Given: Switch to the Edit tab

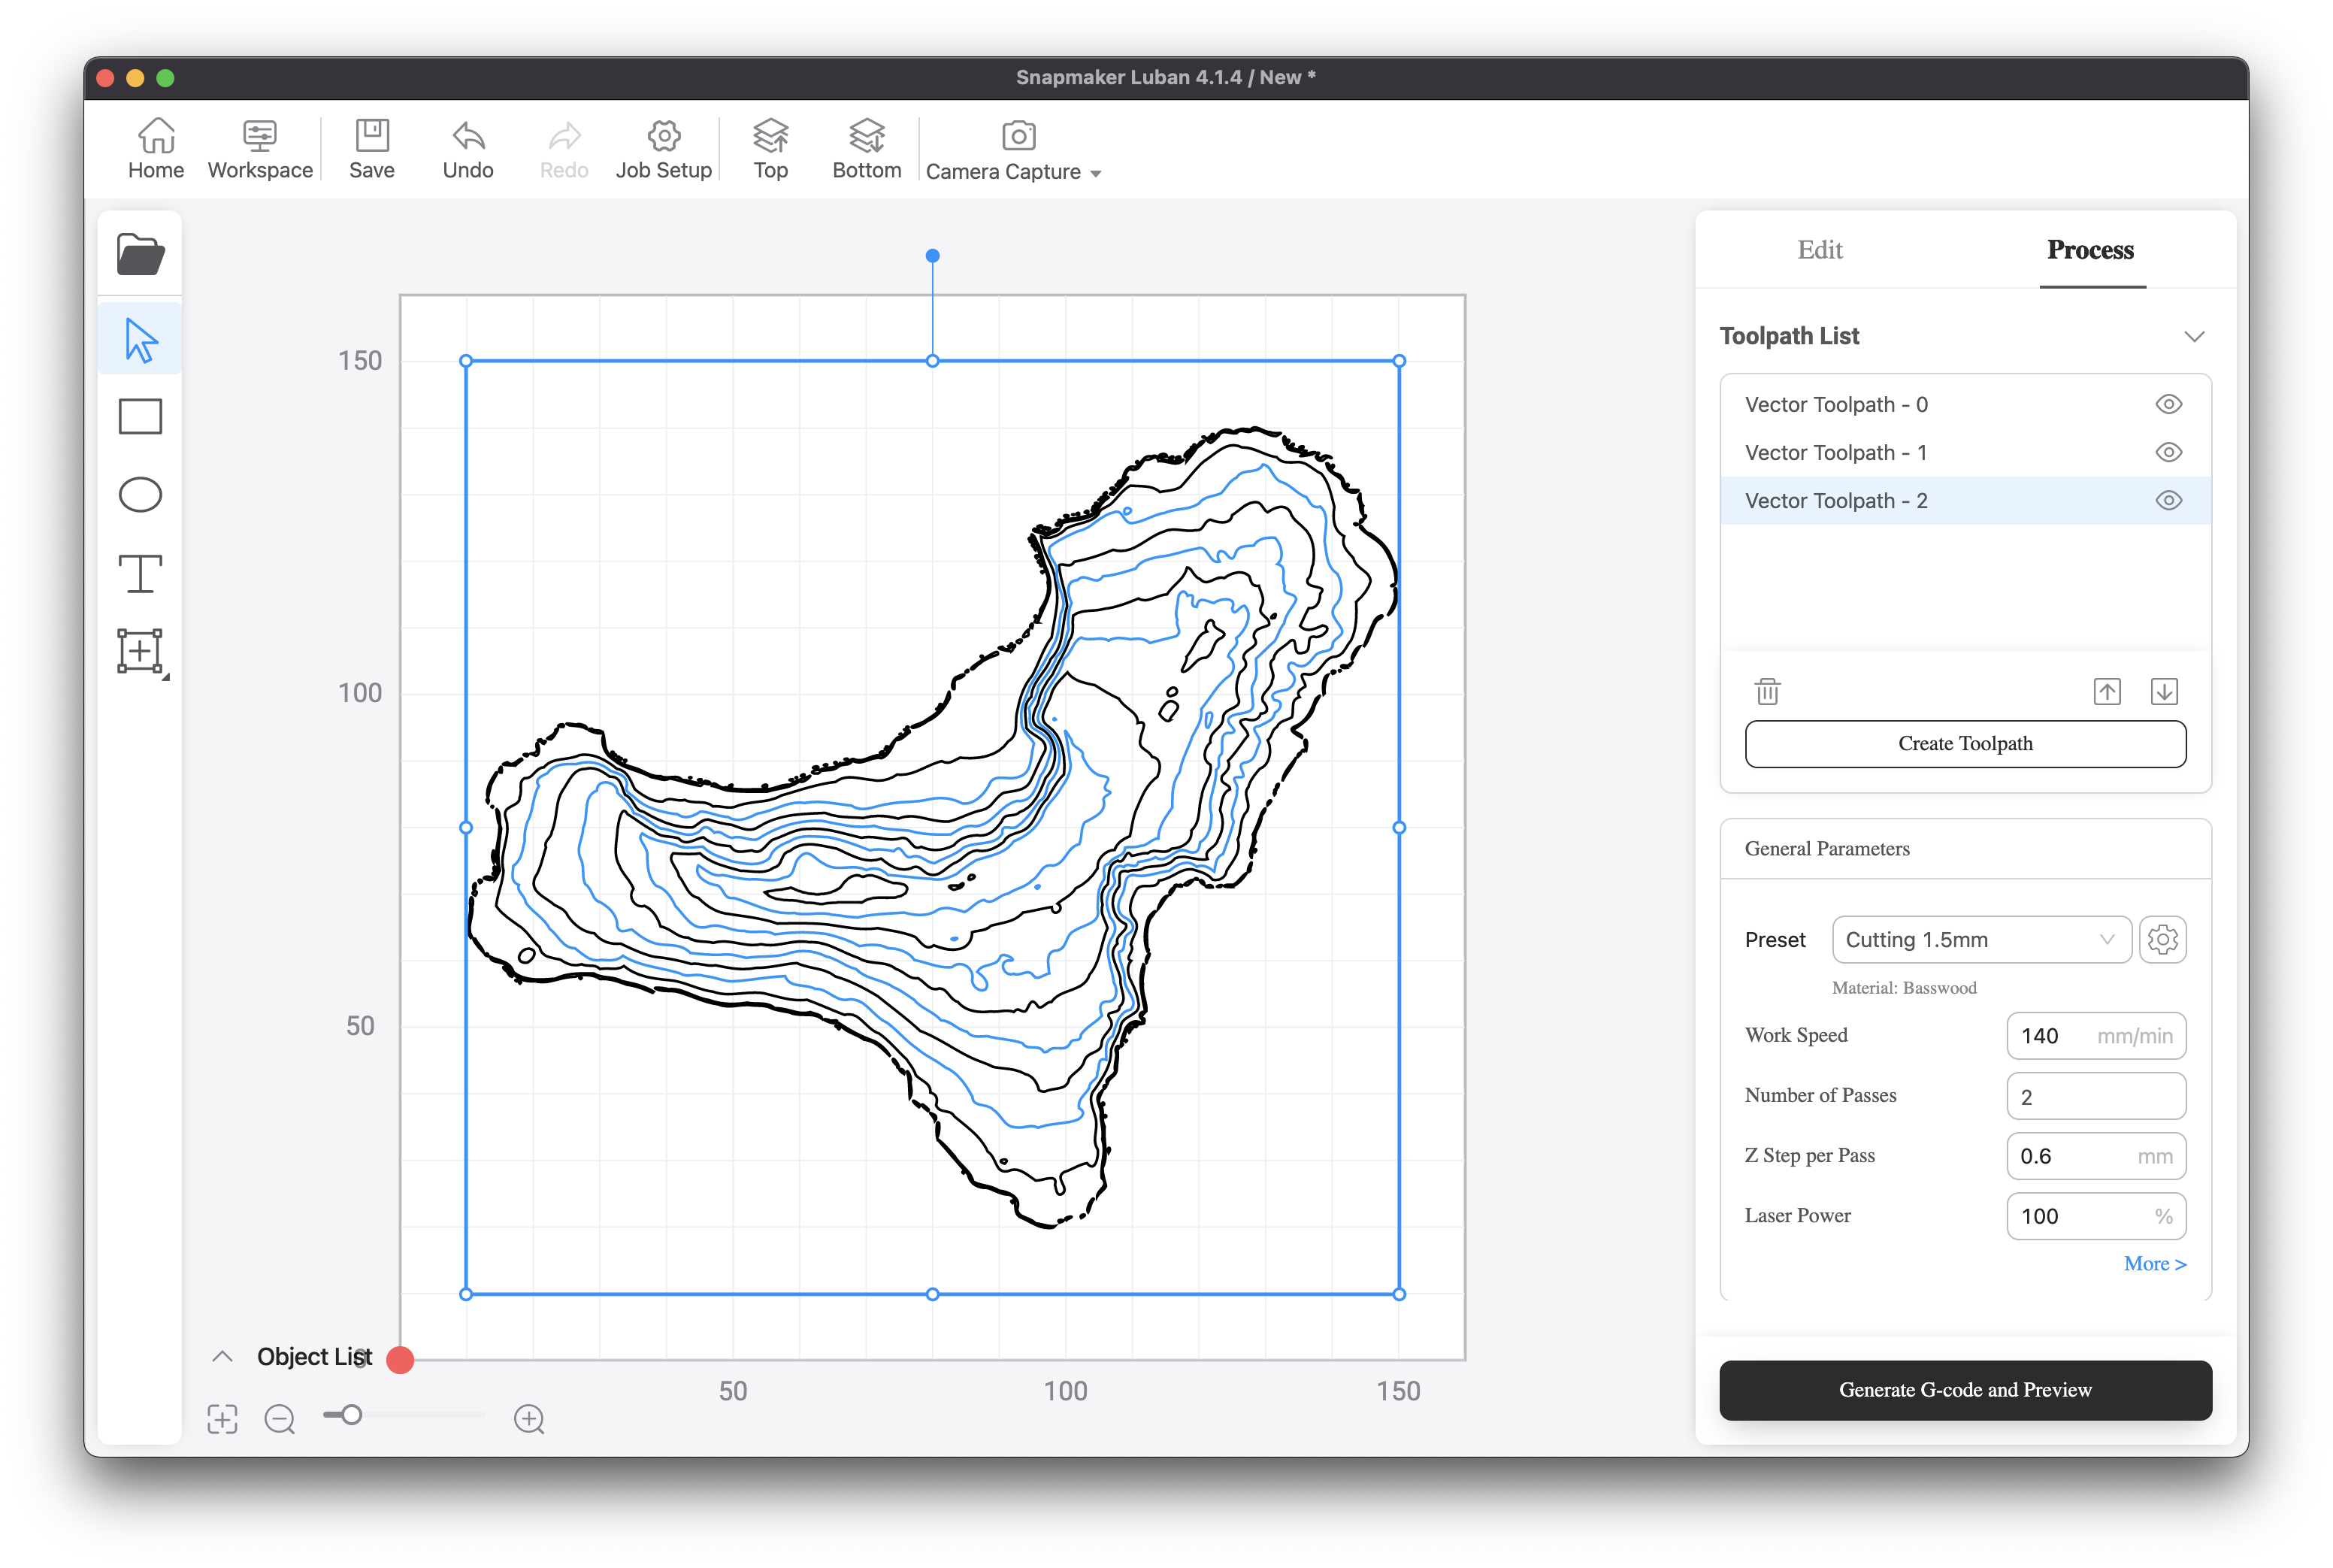Looking at the screenshot, I should [1819, 250].
